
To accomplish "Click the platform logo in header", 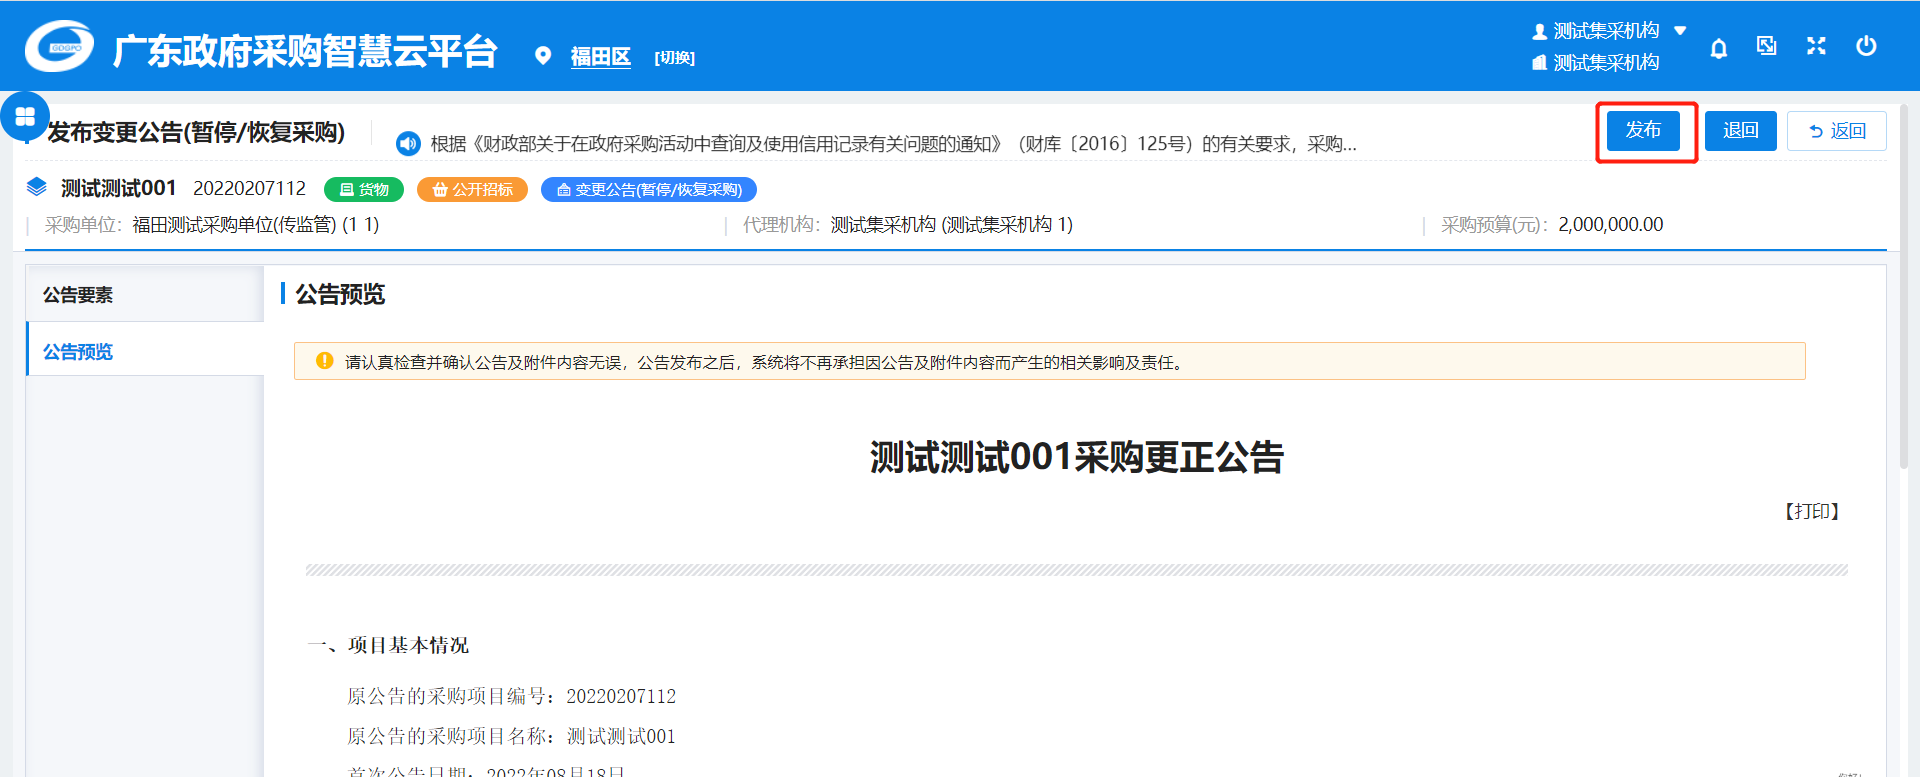I will [60, 47].
